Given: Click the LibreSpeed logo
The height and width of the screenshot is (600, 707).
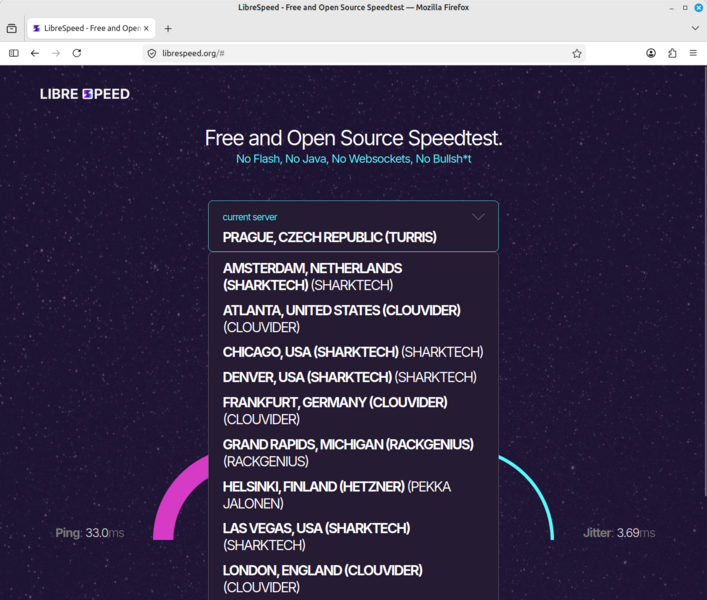Looking at the screenshot, I should [85, 94].
